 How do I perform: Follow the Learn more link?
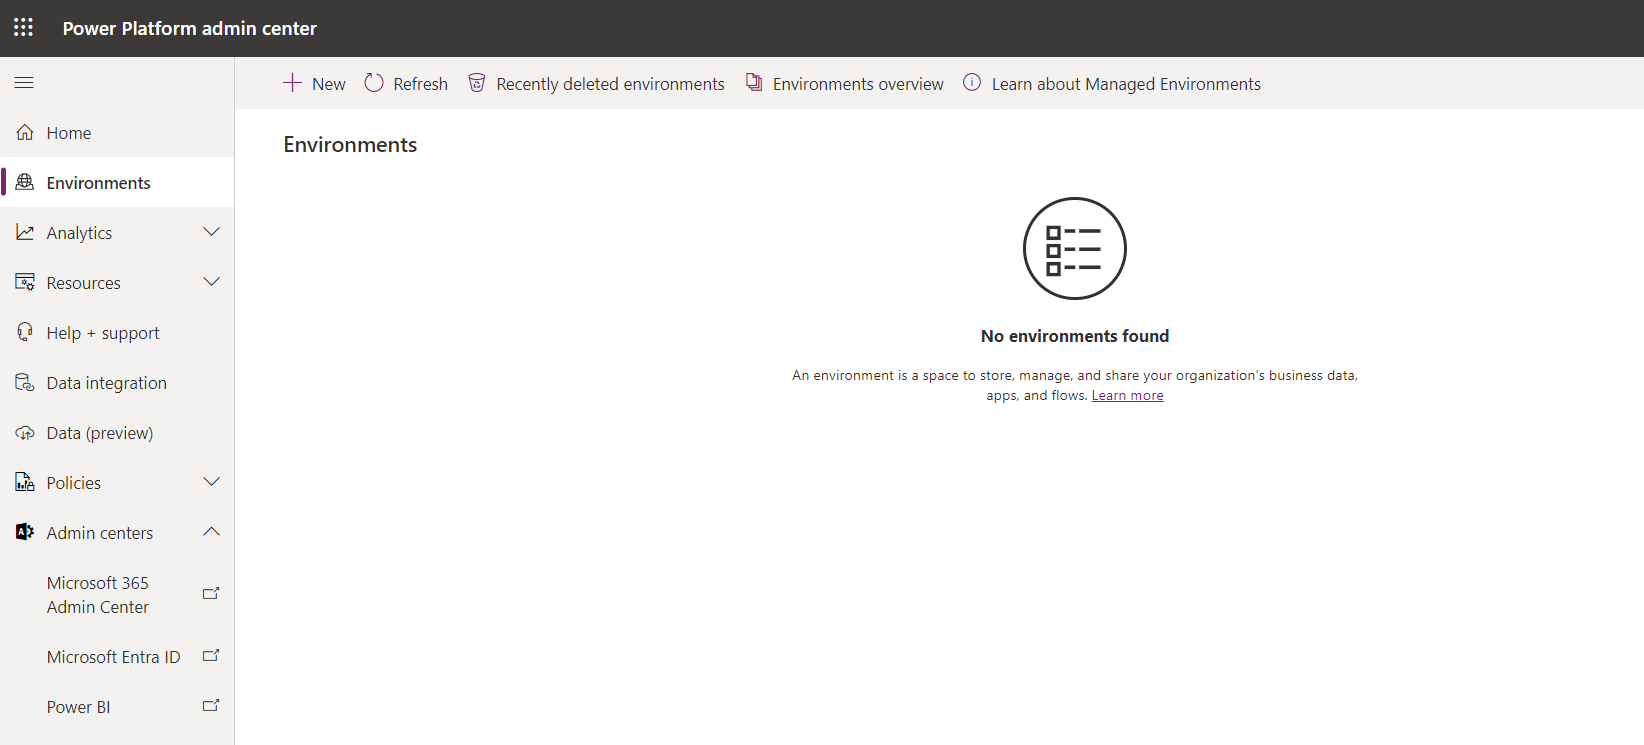click(x=1127, y=395)
